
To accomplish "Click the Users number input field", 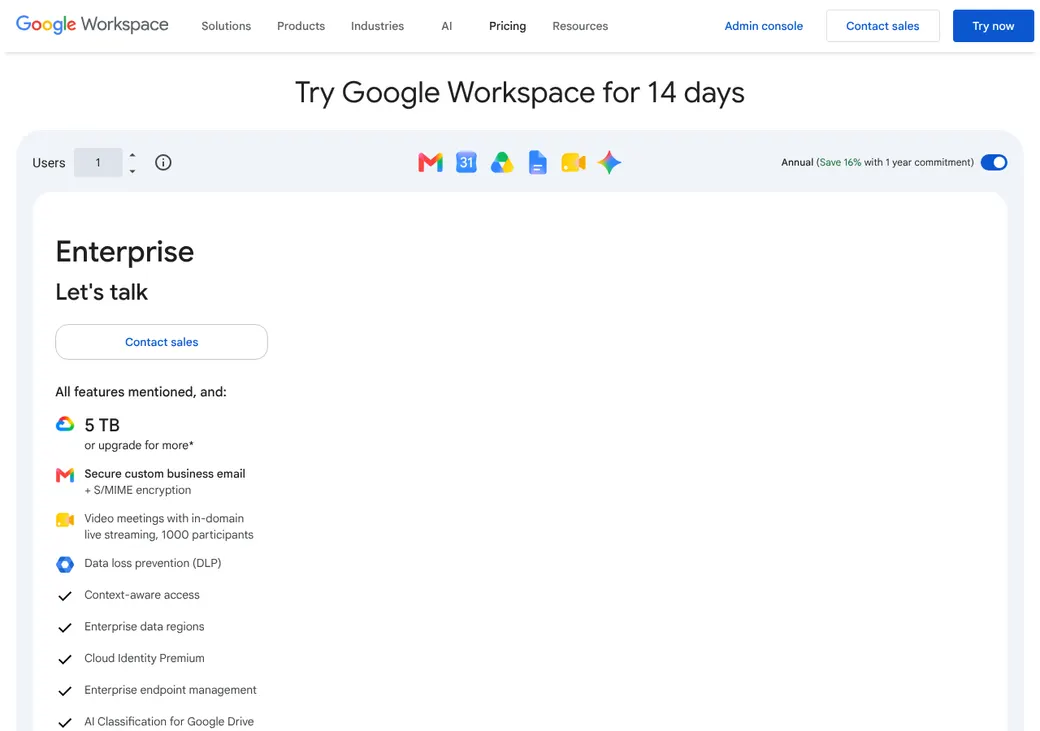I will pos(98,163).
